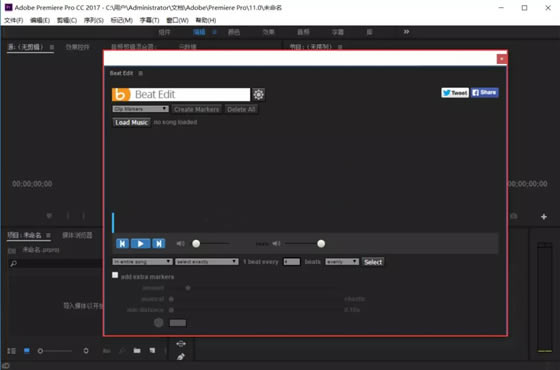Open the 窗口(W) menu

(177, 20)
